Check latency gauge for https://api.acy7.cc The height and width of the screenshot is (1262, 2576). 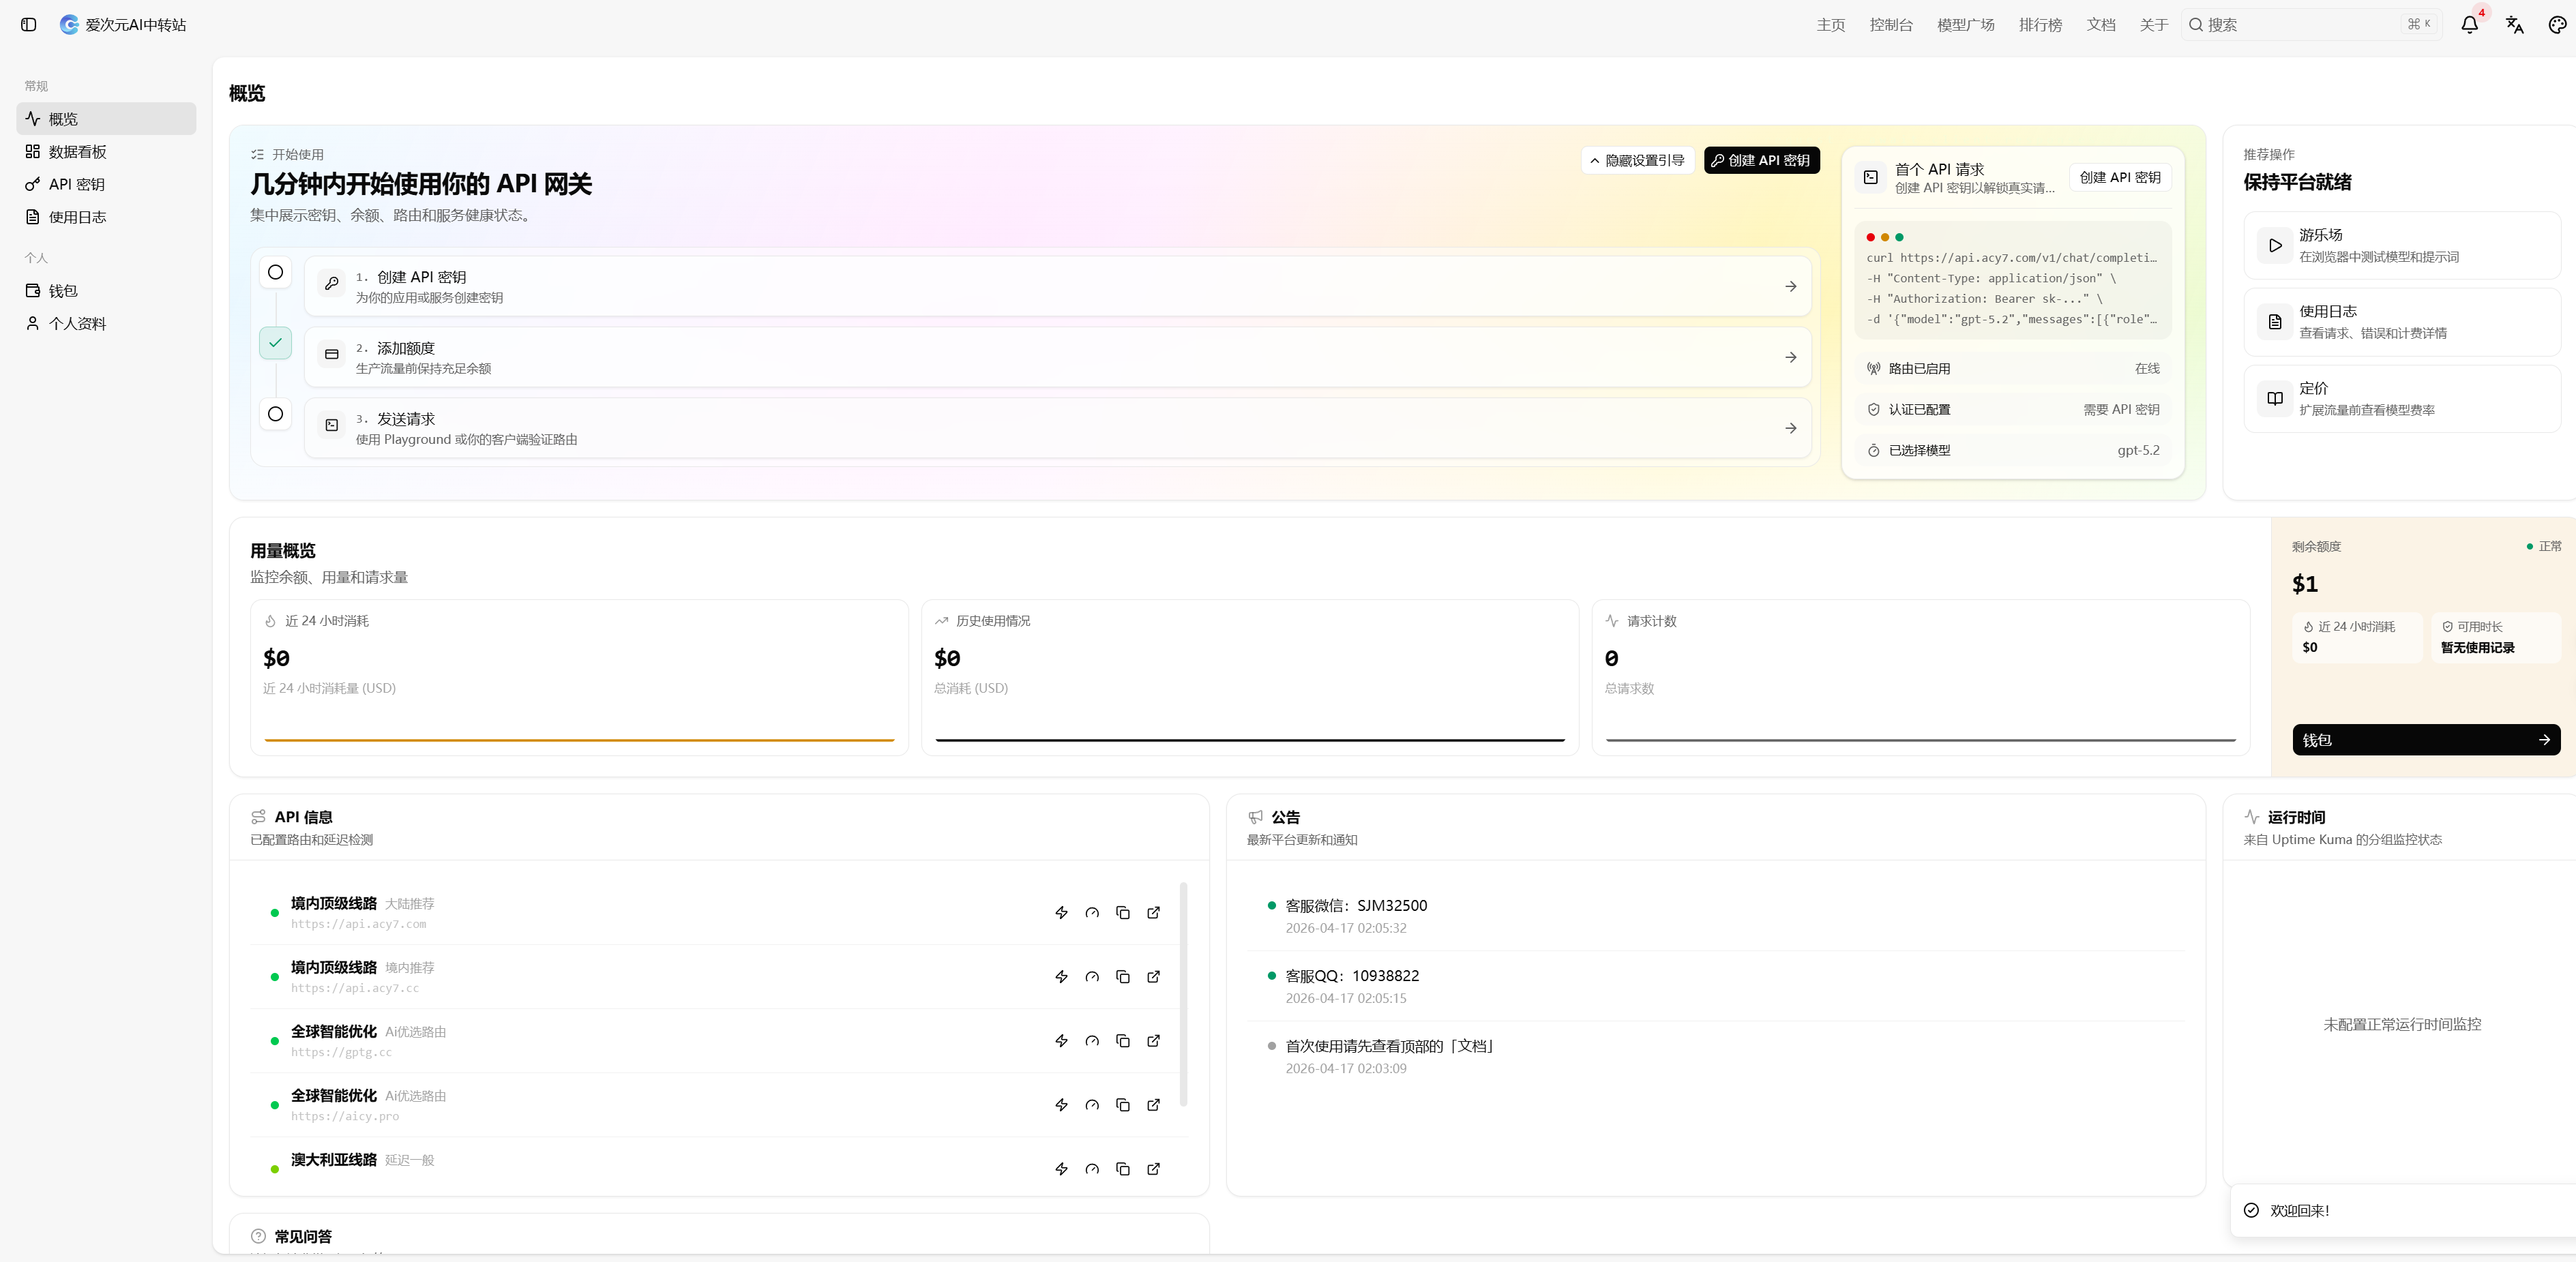[x=1092, y=976]
